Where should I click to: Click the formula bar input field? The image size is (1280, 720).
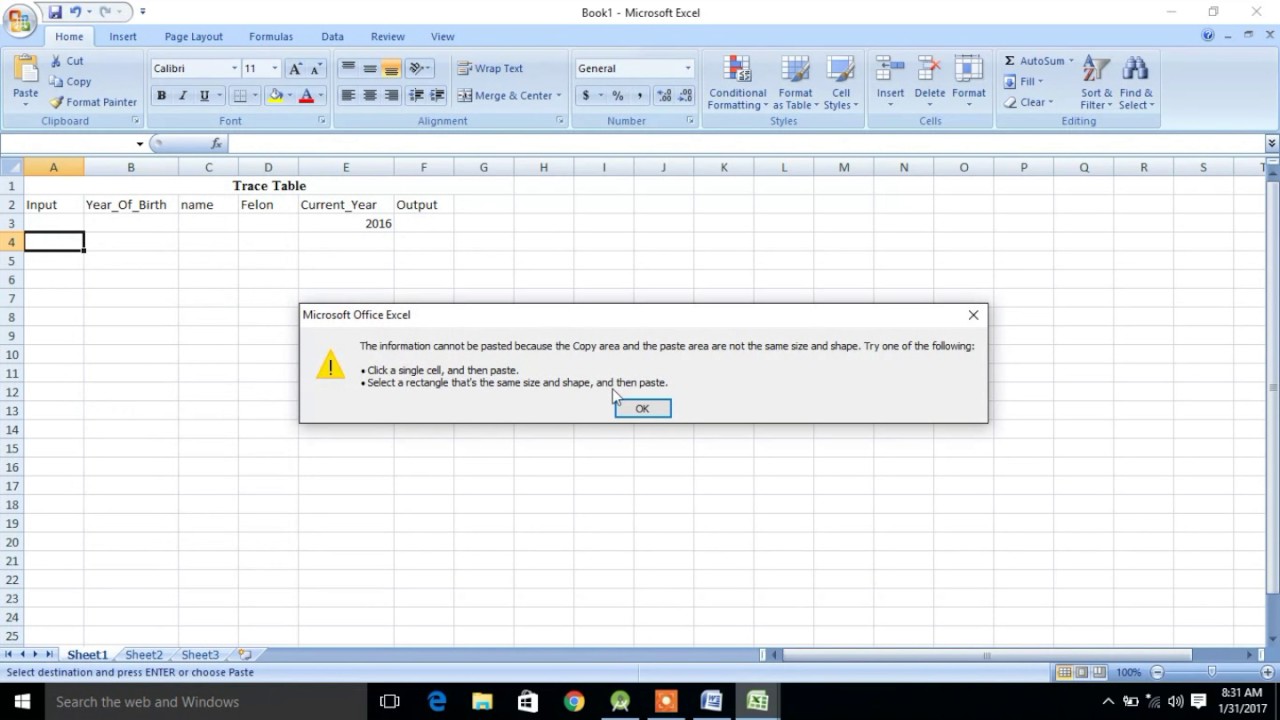(x=745, y=144)
